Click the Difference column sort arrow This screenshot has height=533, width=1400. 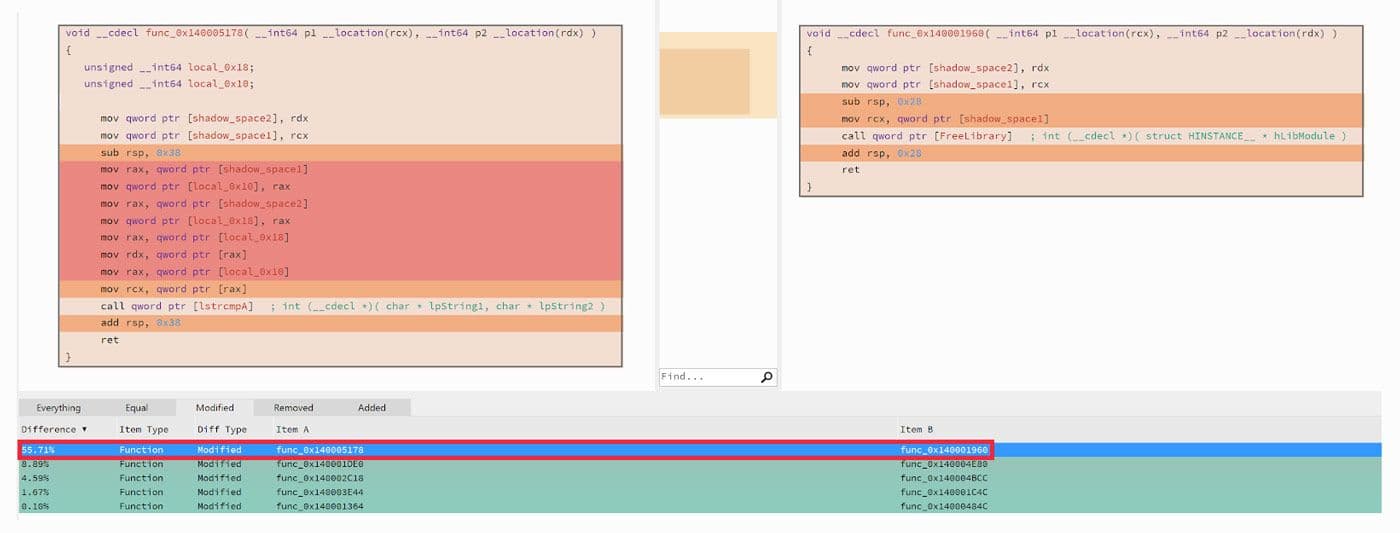coord(84,430)
